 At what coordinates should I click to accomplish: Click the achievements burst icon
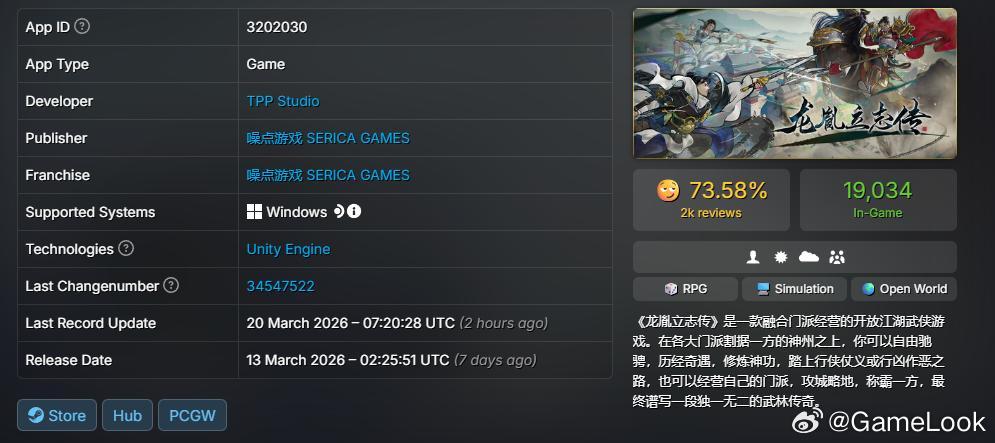(781, 256)
